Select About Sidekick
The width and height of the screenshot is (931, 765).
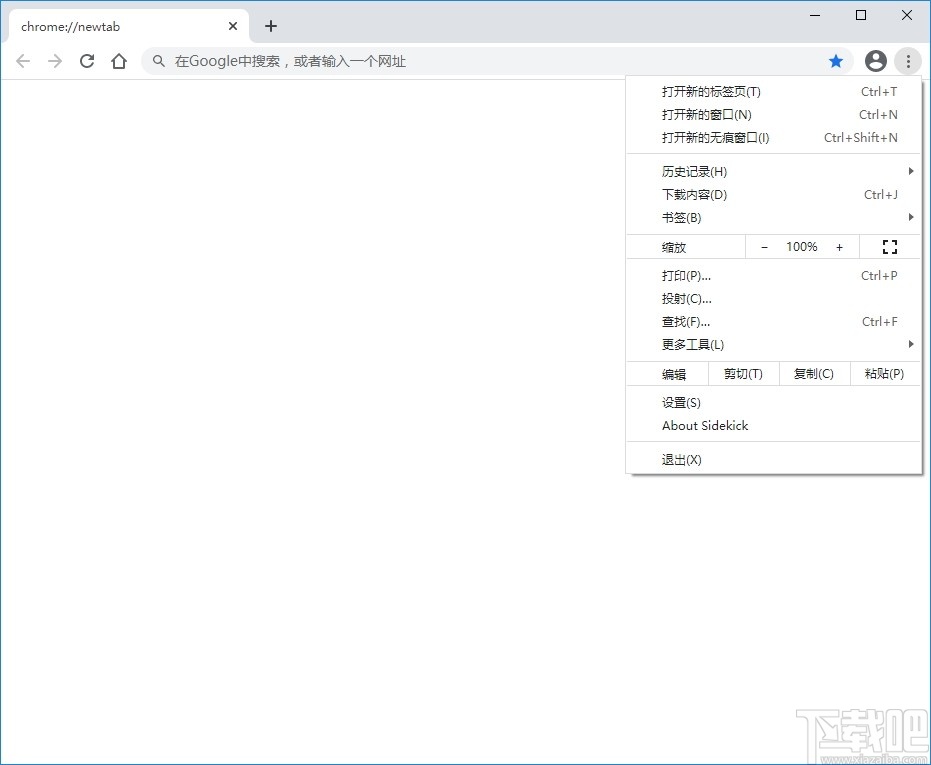click(x=704, y=425)
